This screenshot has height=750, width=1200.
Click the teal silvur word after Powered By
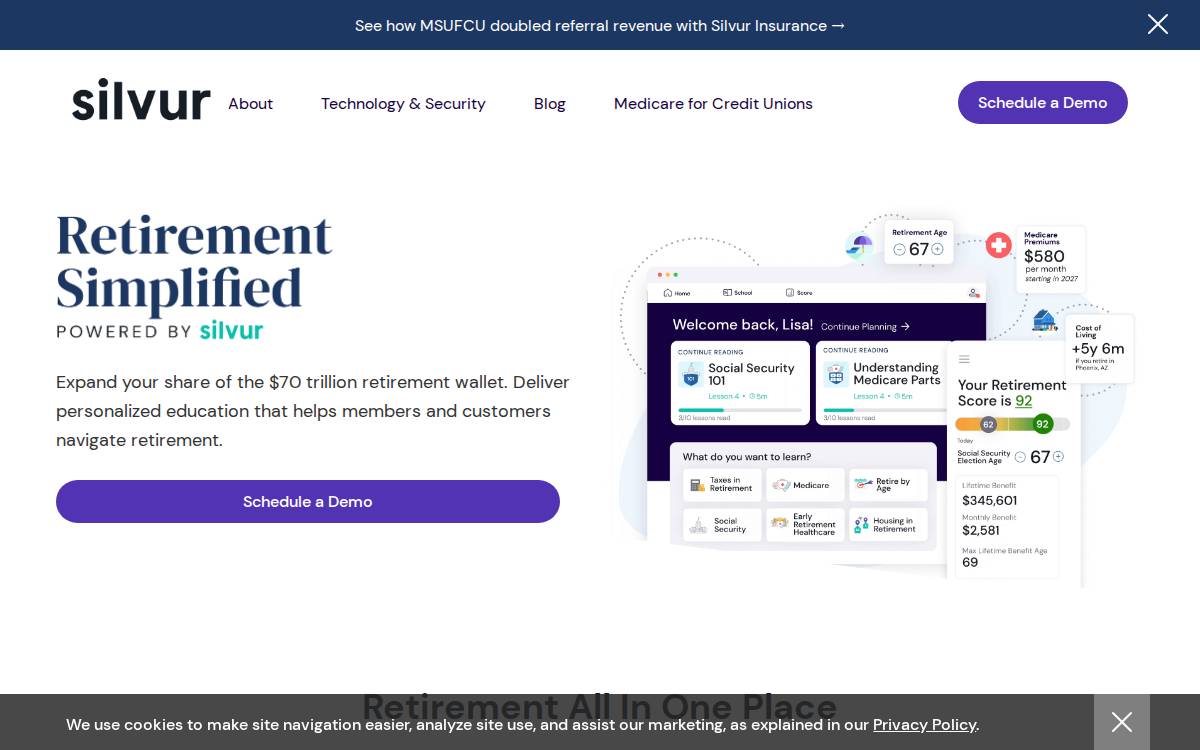tap(231, 331)
